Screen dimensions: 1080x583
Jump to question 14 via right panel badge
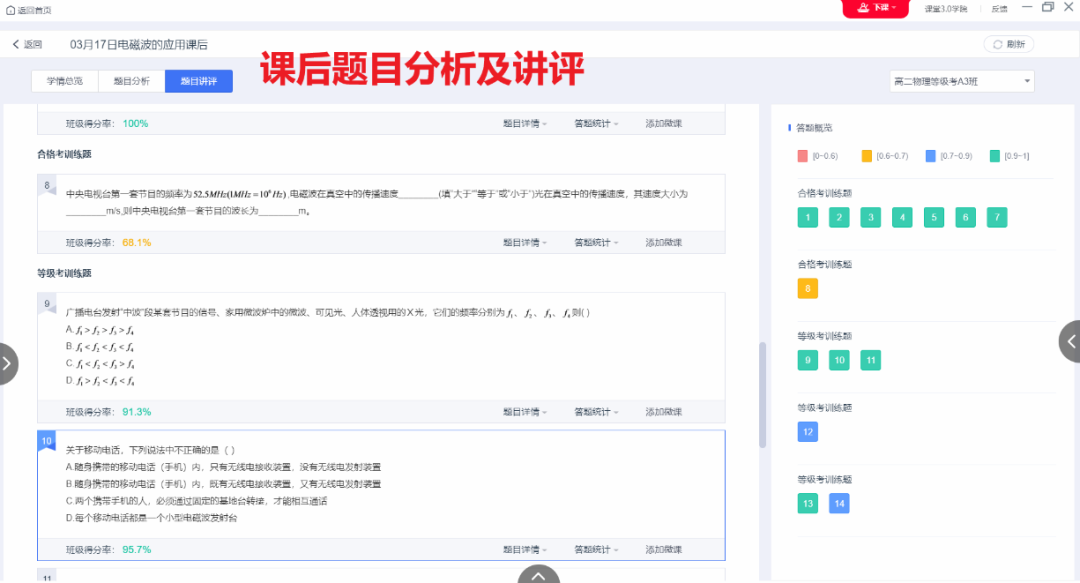coord(838,503)
